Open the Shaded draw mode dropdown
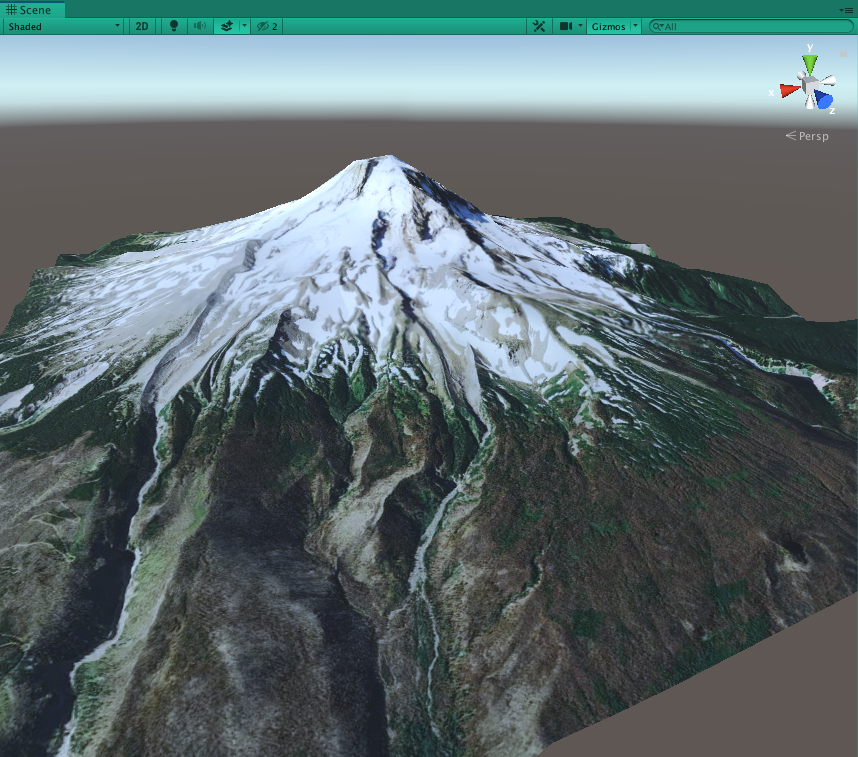The image size is (858, 757). coord(60,26)
